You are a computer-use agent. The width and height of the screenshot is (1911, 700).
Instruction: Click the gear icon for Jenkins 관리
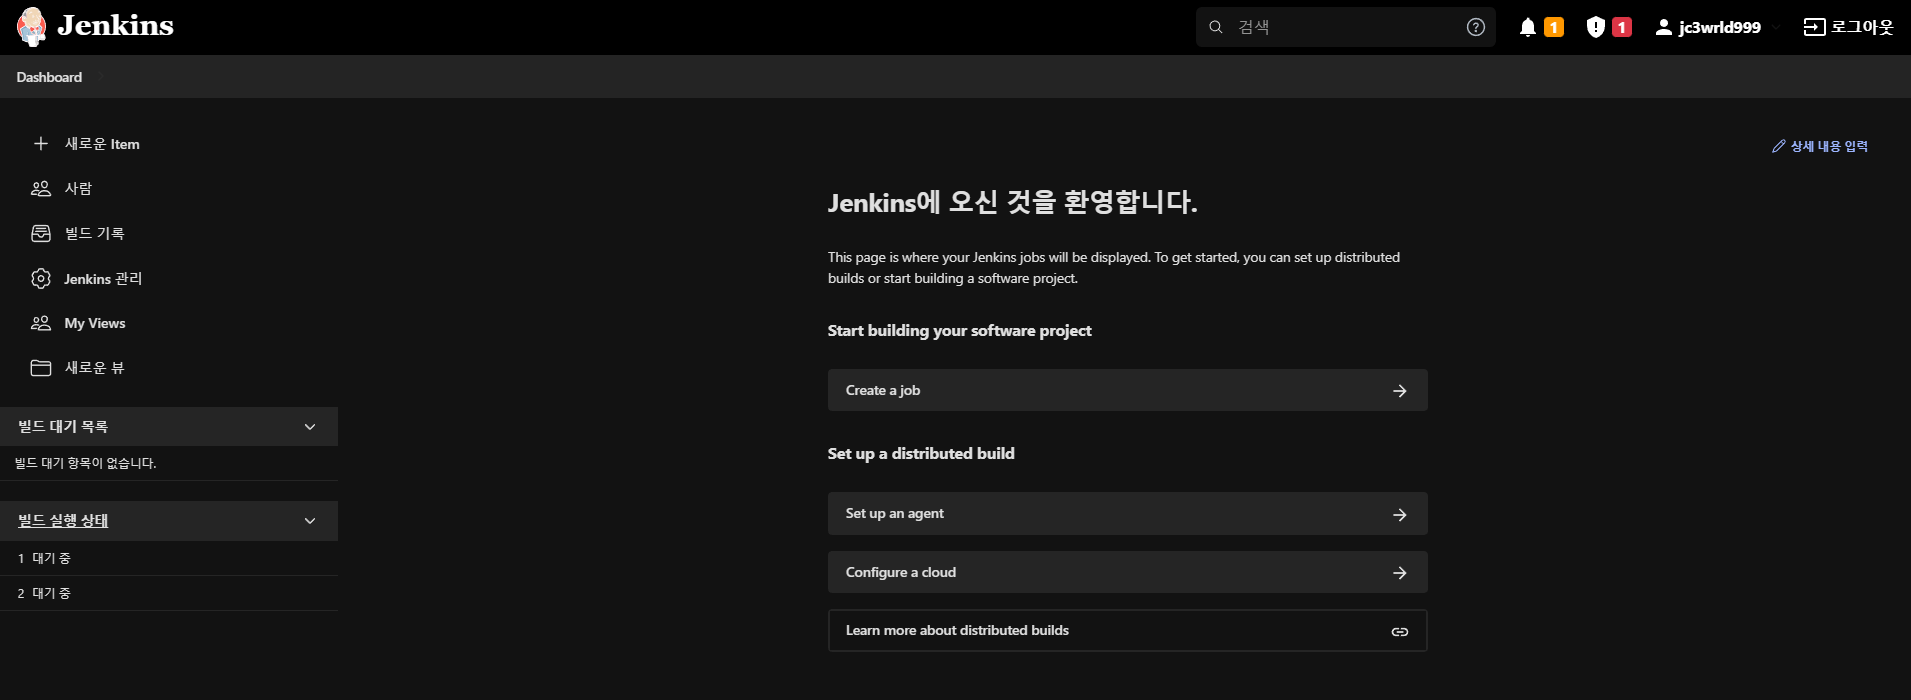(41, 278)
